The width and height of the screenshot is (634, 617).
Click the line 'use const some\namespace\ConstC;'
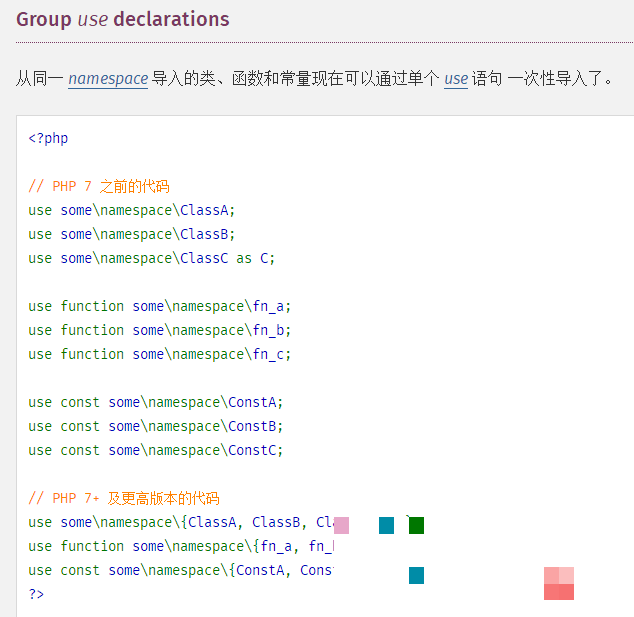[156, 450]
